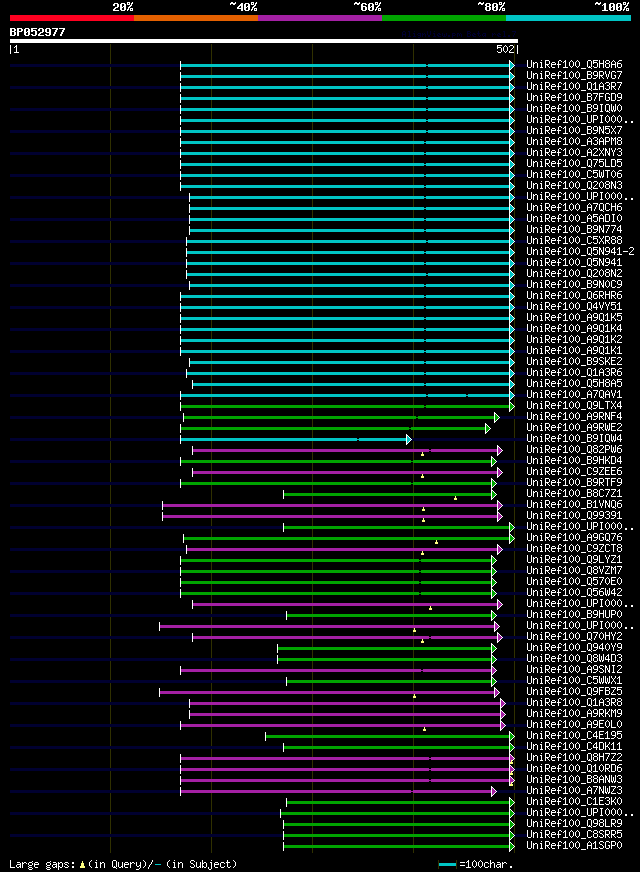Viewport: 640px width, 872px height.
Task: Select the UniRef100_Q75LD5 label
Action: click(x=574, y=164)
